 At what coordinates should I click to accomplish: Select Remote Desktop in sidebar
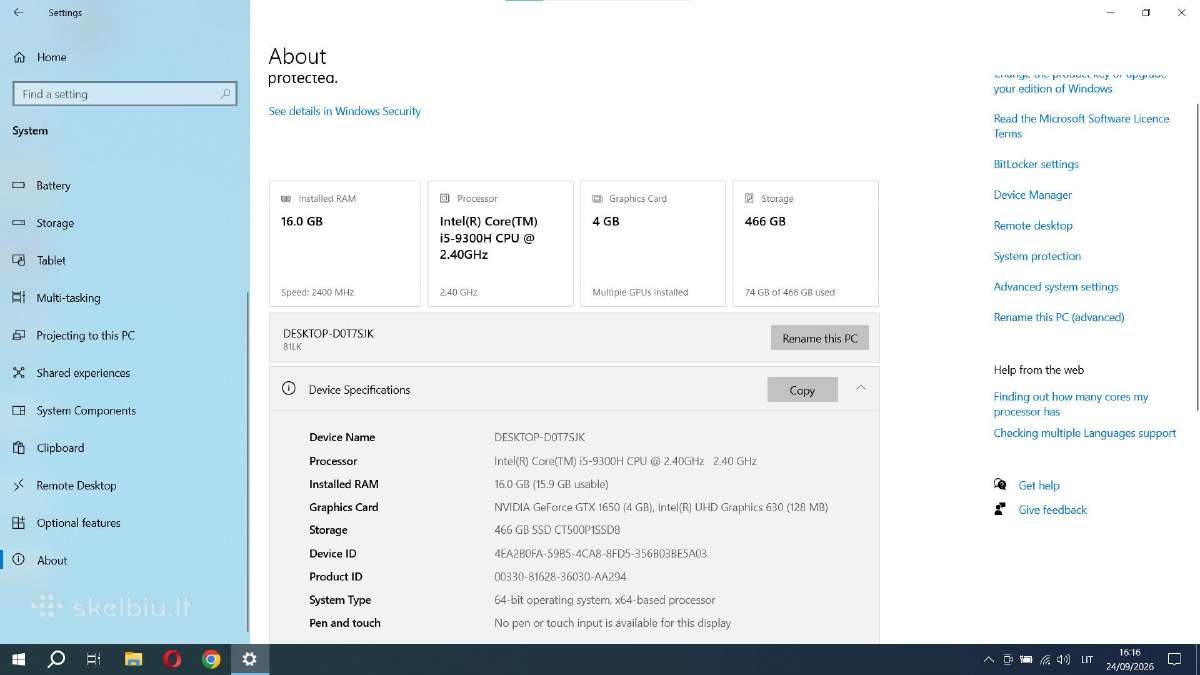[124, 486]
